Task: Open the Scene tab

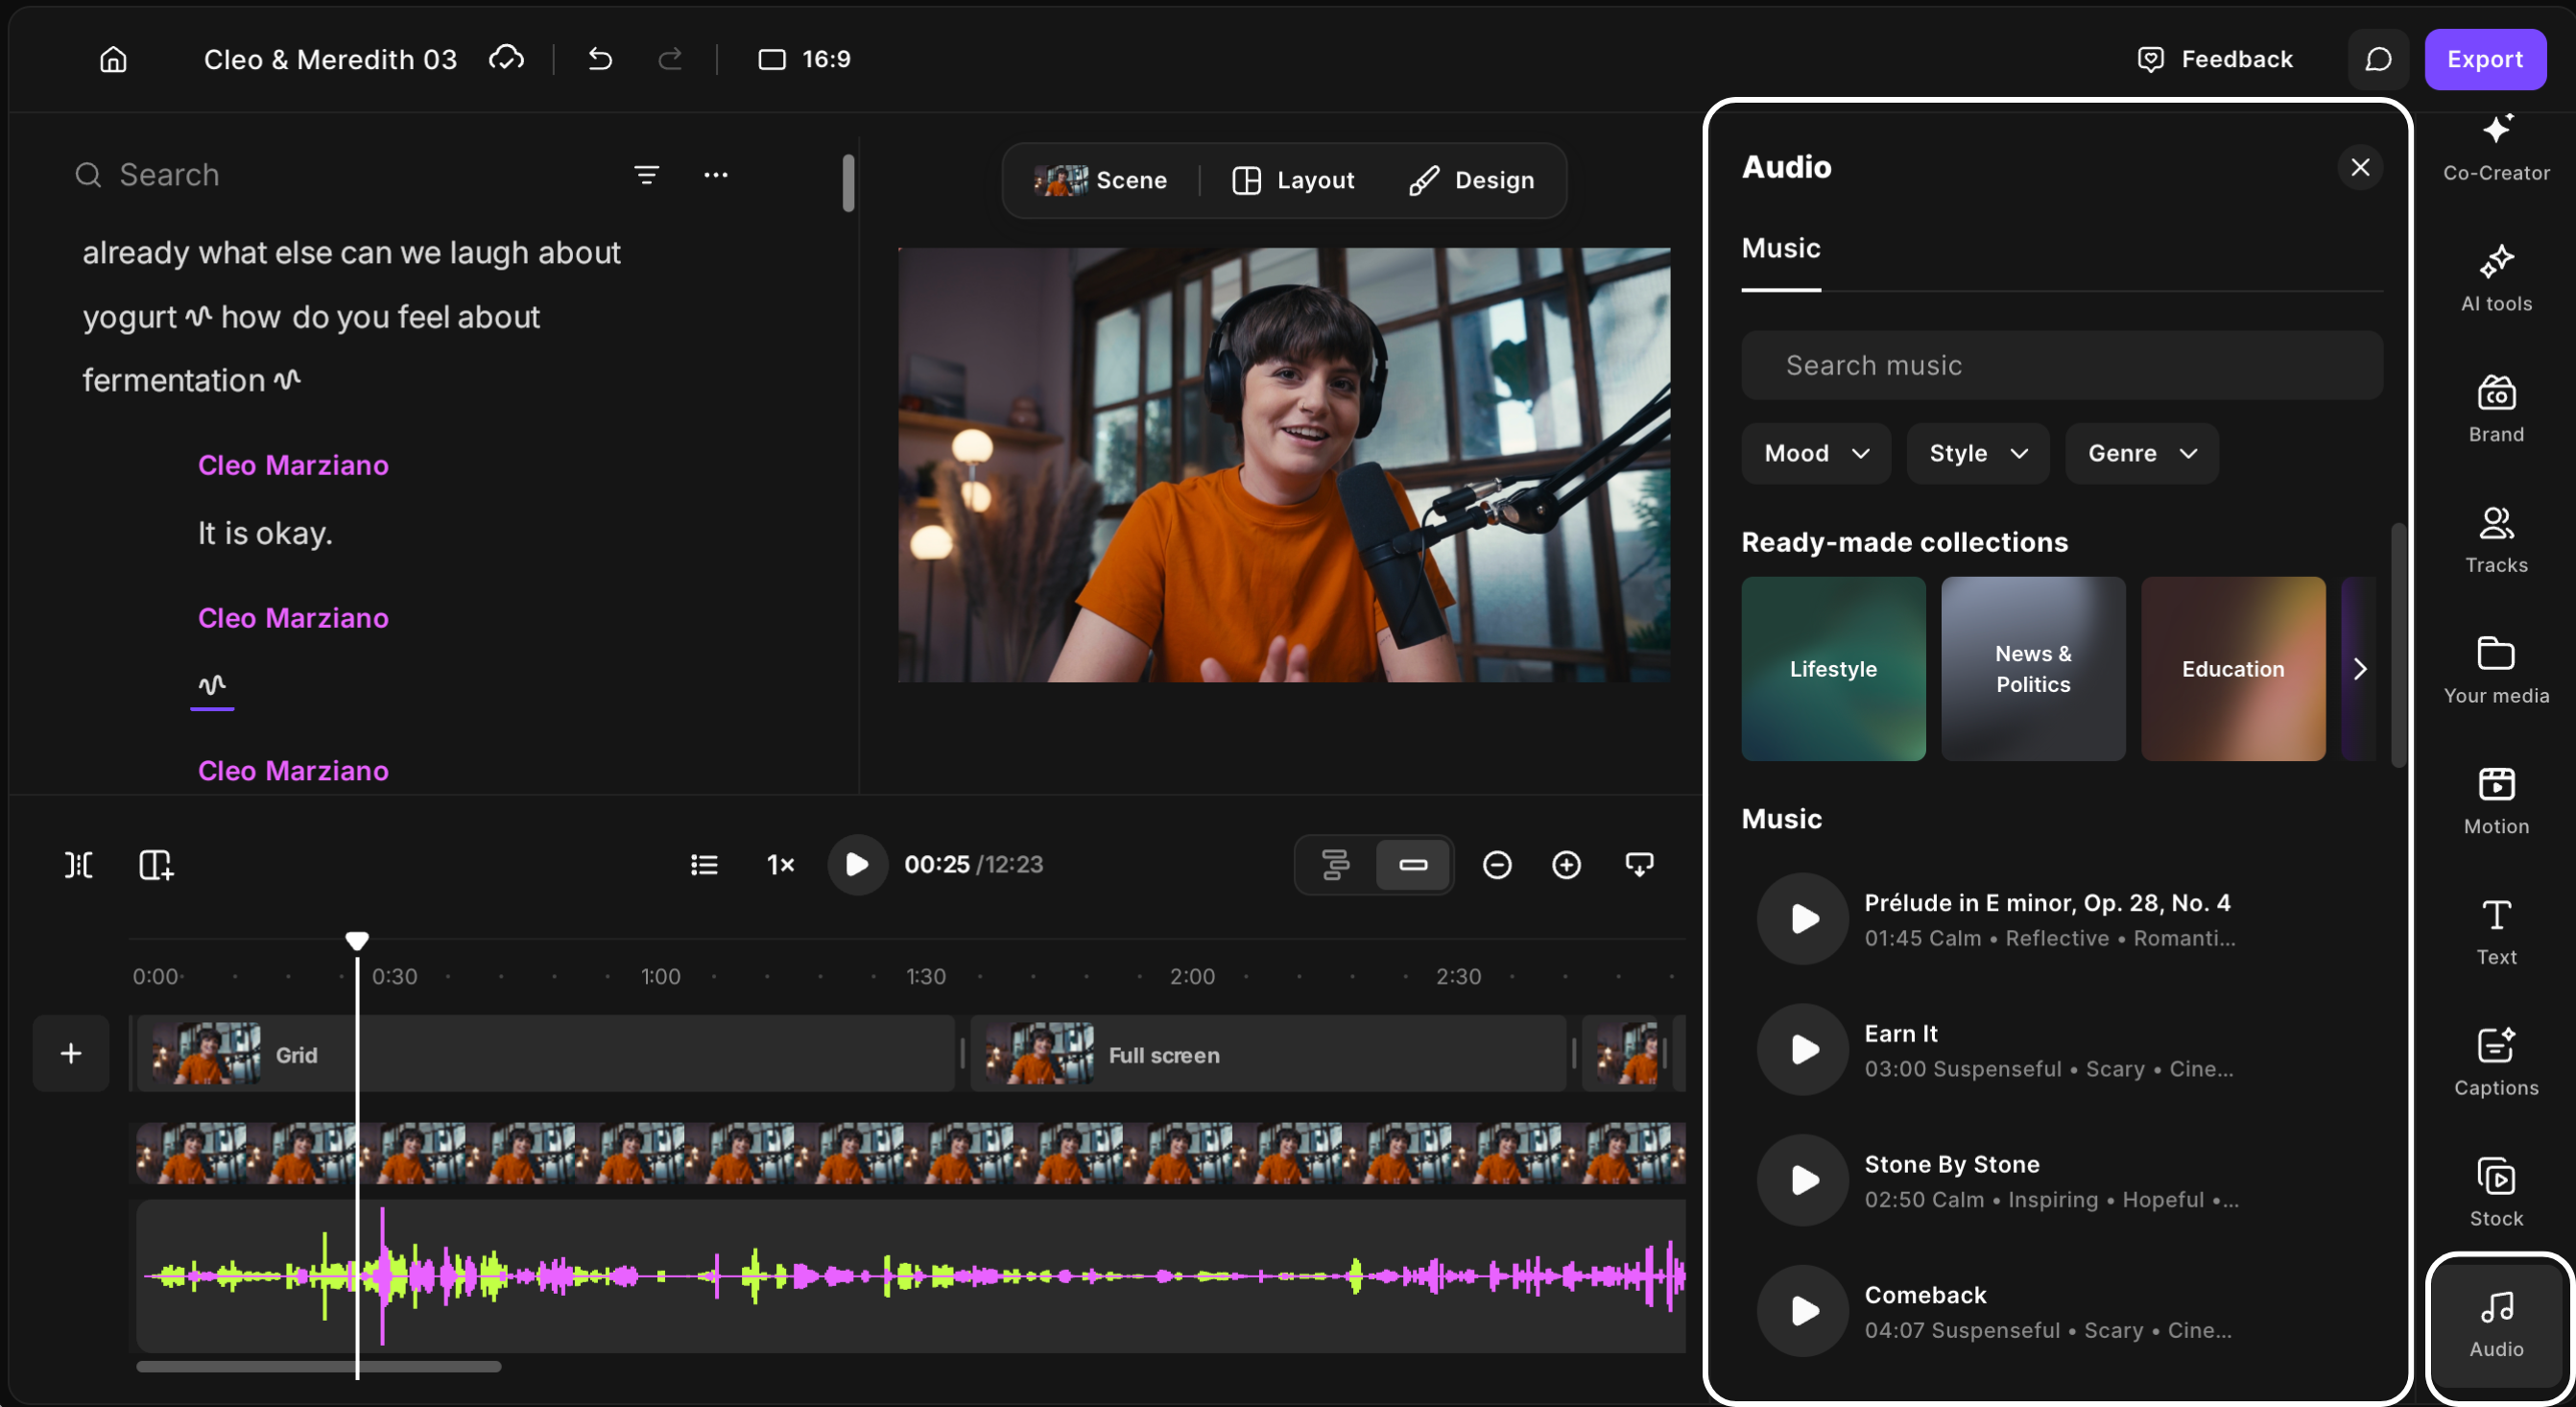Action: 1101,180
